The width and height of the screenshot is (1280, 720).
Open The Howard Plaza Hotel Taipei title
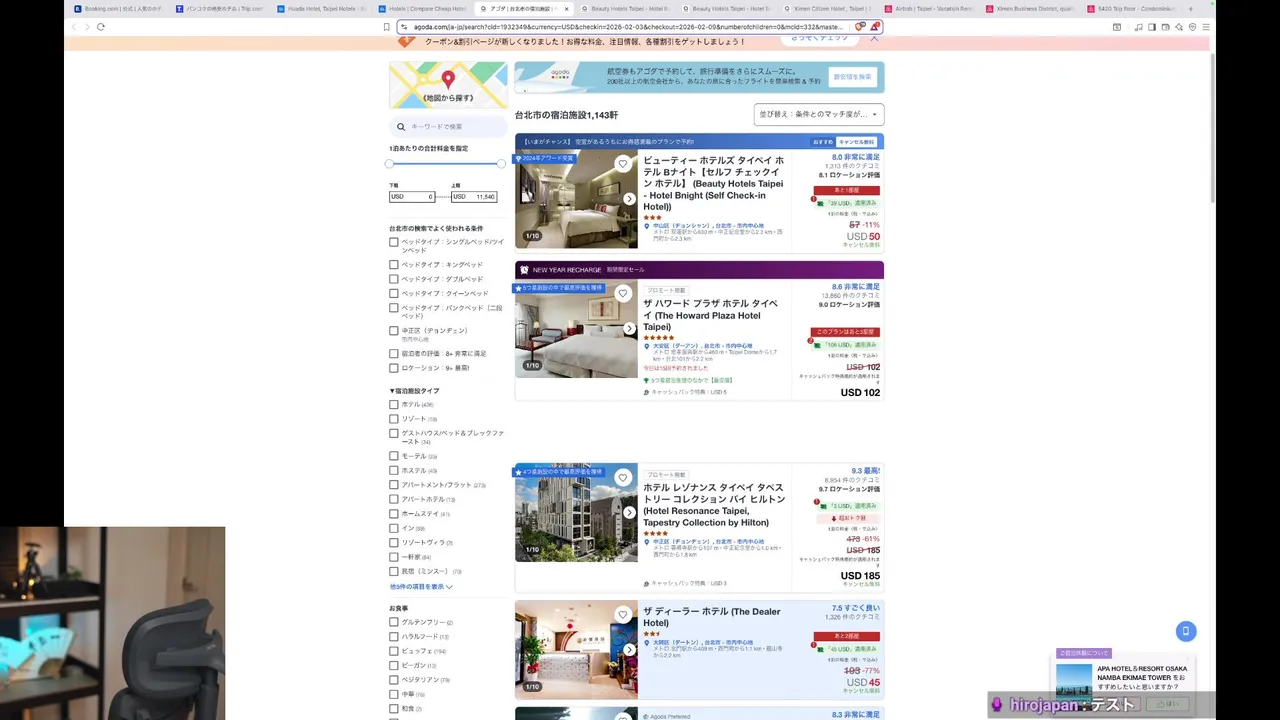click(x=710, y=315)
